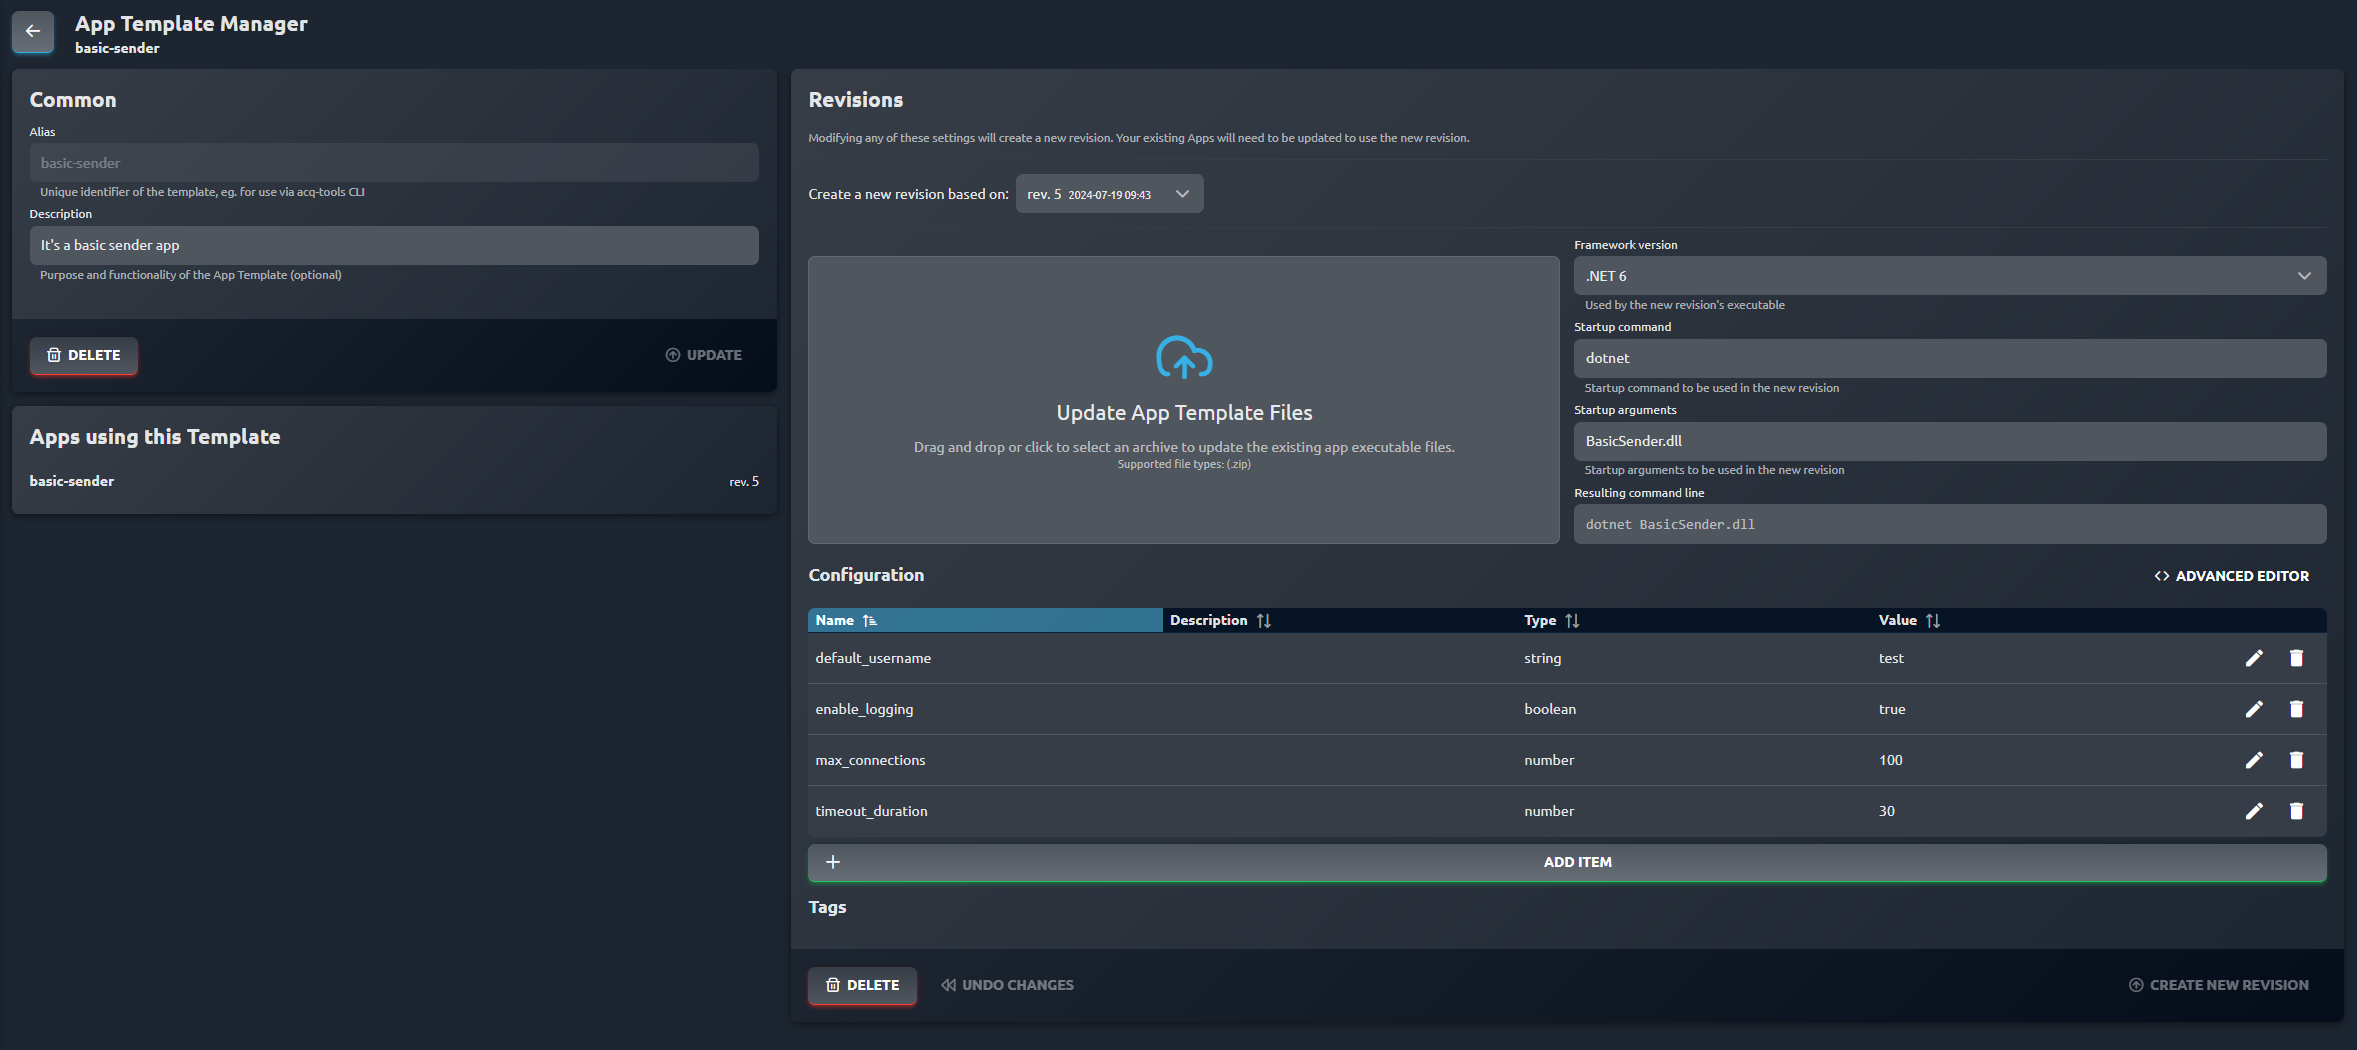This screenshot has height=1050, width=2357.
Task: Sort configuration by Name column
Action: (x=985, y=620)
